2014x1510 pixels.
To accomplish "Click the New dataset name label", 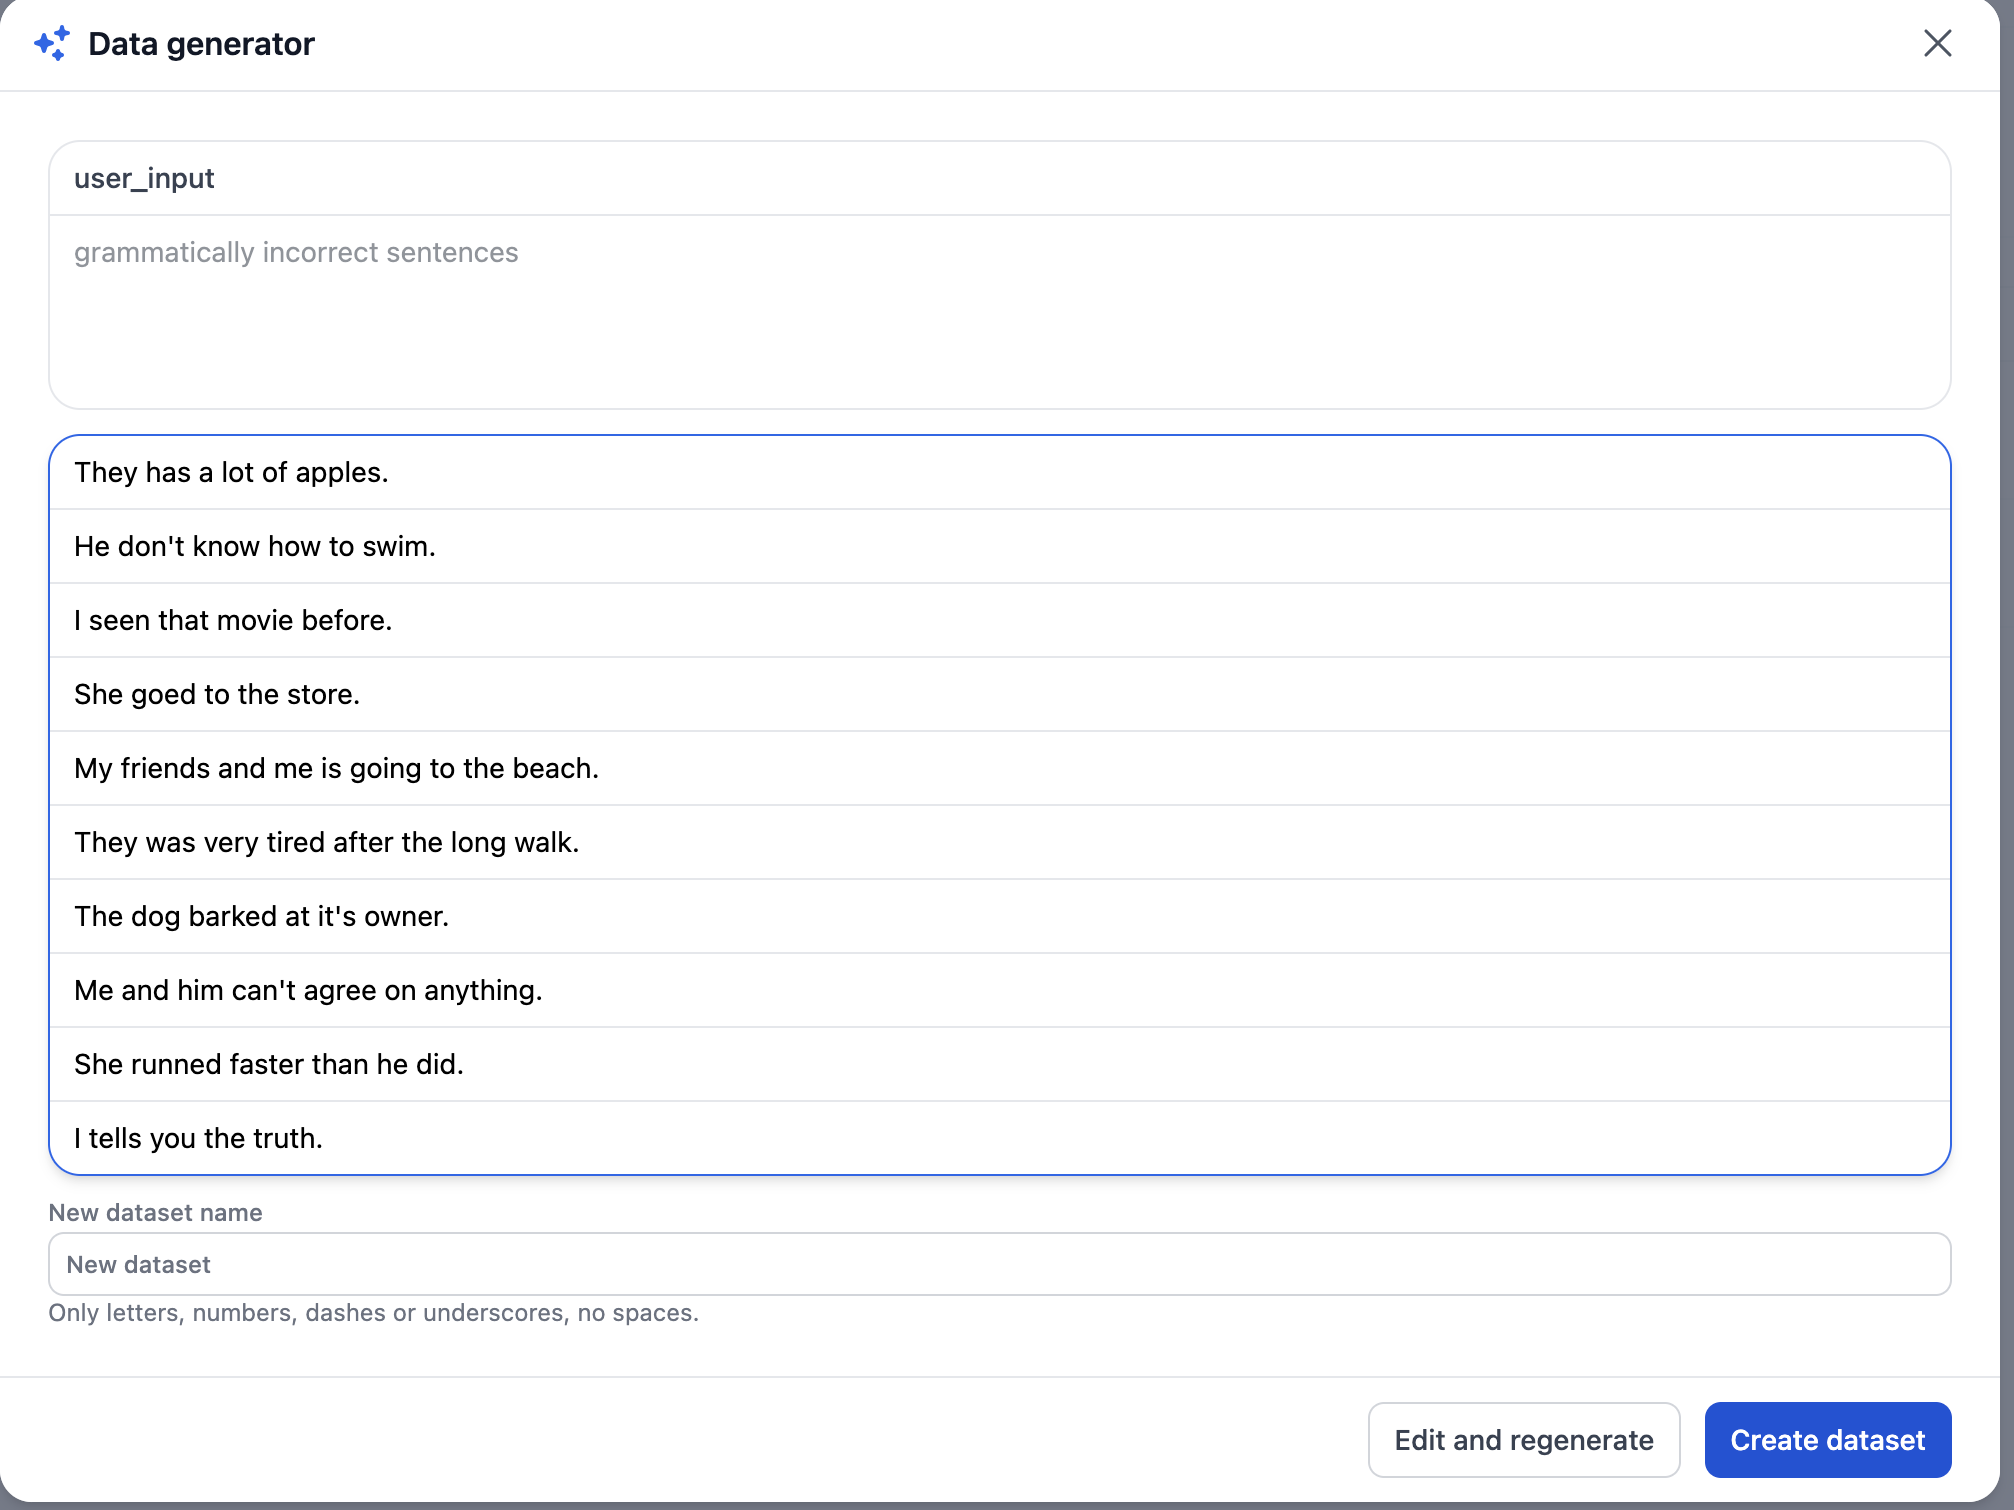I will point(155,1212).
